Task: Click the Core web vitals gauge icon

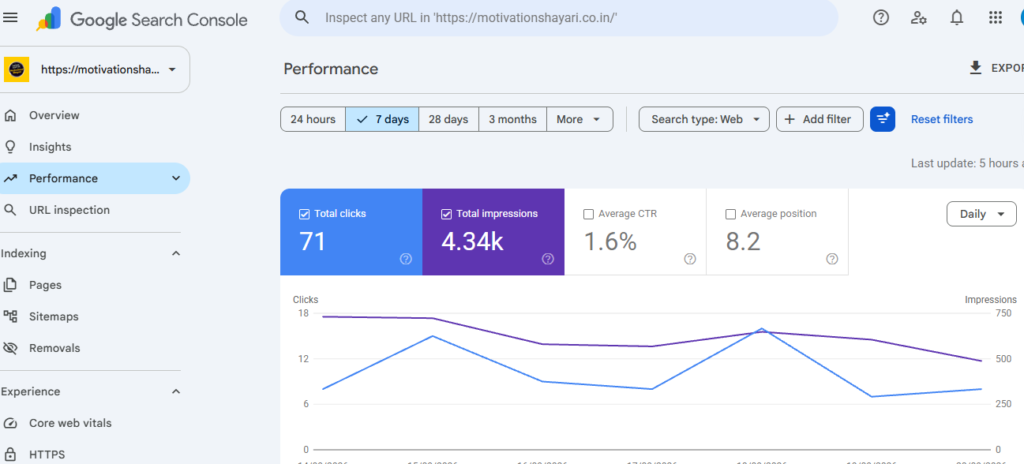Action: pos(10,423)
